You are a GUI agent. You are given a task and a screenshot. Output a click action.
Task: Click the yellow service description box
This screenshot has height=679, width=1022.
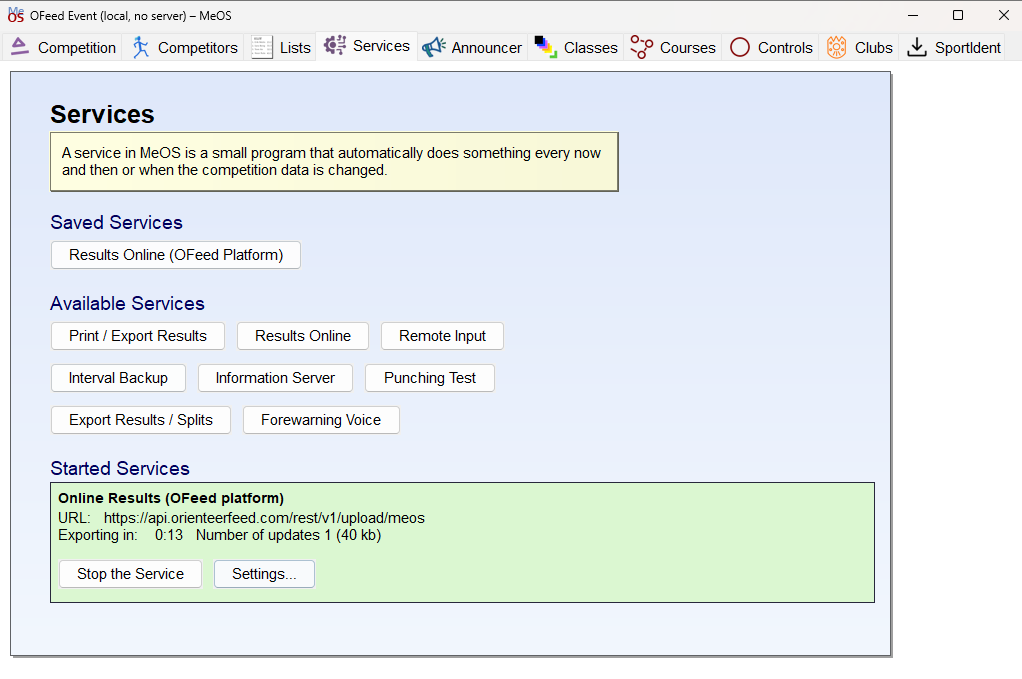pyautogui.click(x=334, y=162)
